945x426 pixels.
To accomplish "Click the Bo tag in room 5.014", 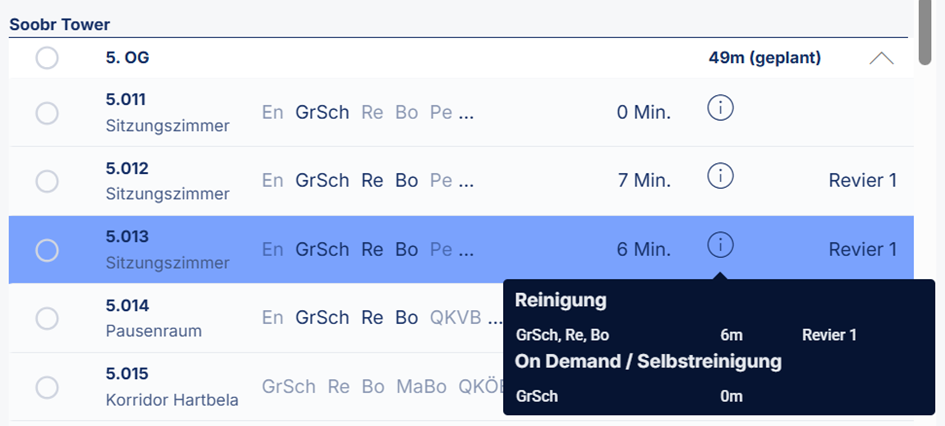I will [406, 318].
